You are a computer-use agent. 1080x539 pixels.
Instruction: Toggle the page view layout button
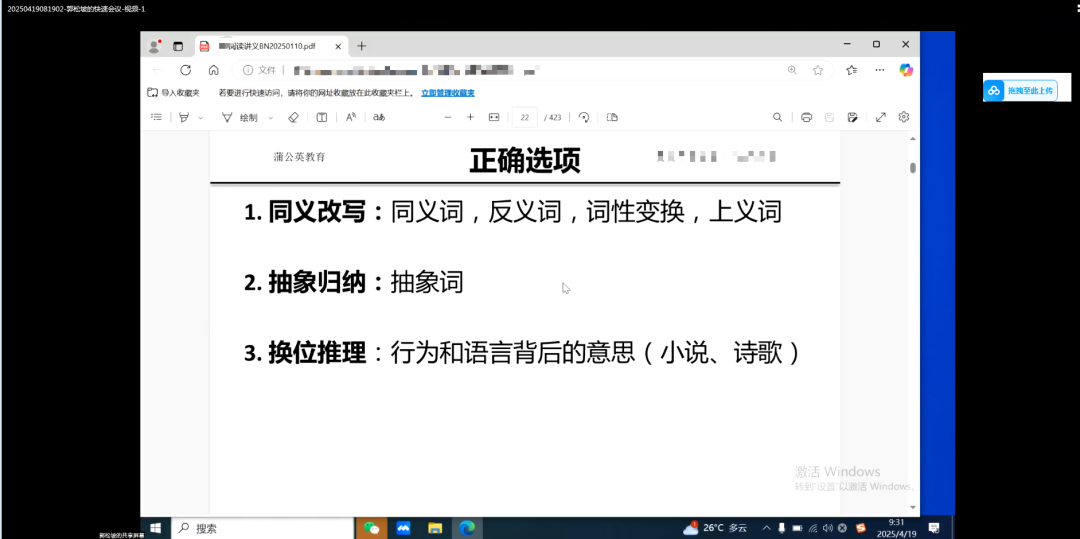pyautogui.click(x=612, y=117)
